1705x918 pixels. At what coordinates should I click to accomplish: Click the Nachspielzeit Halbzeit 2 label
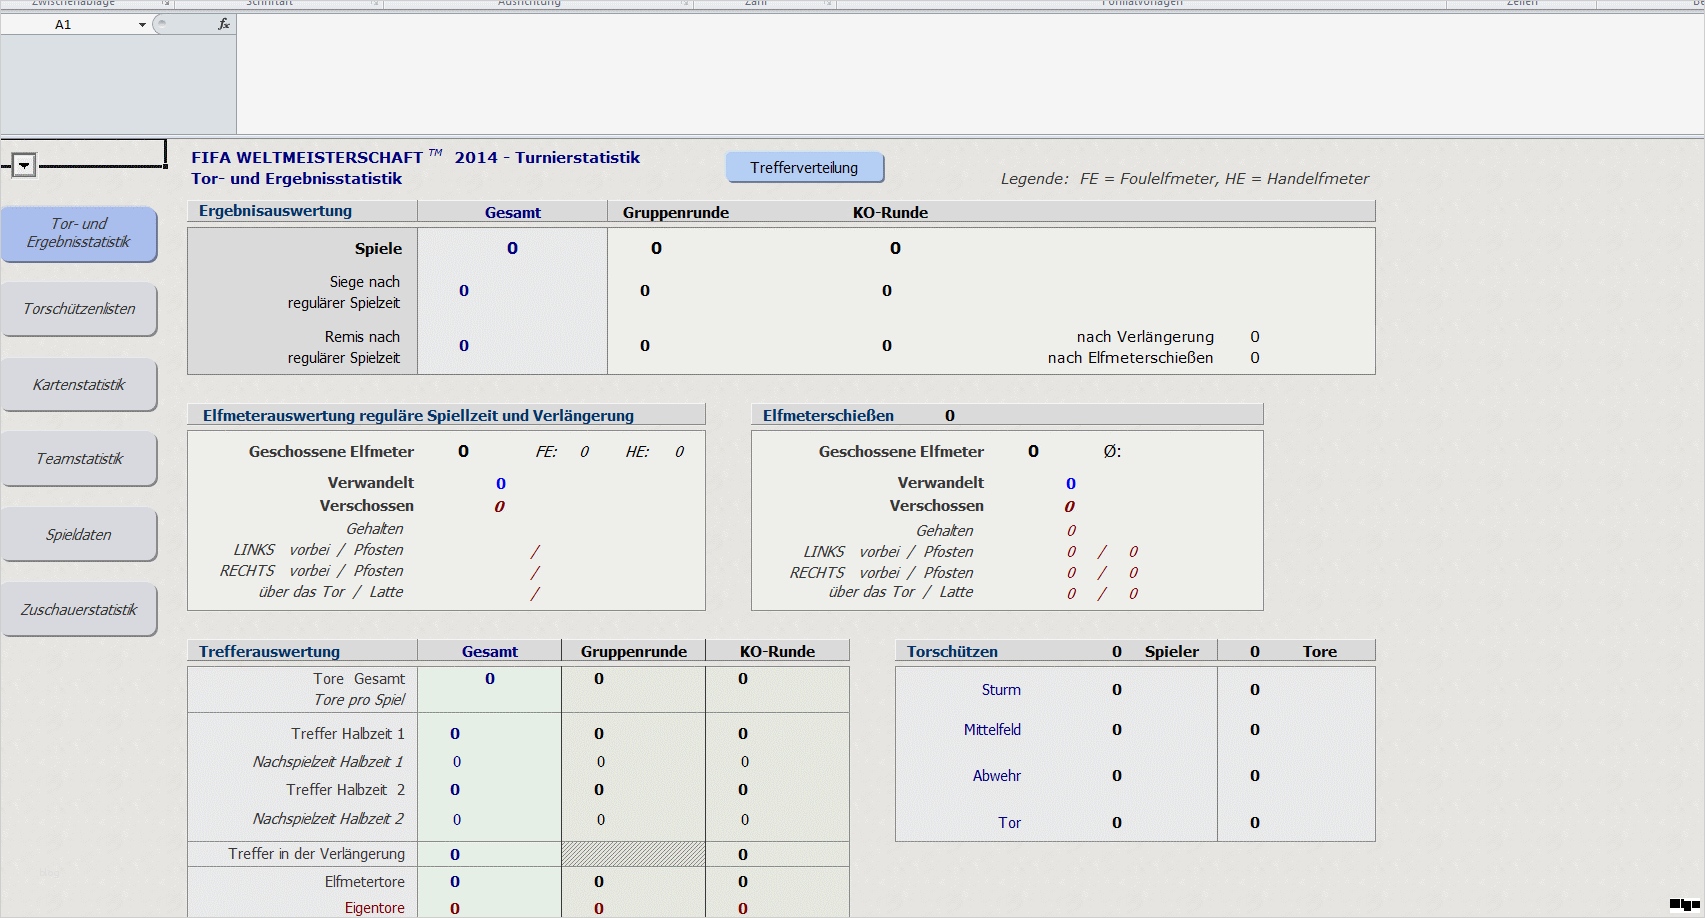pos(328,819)
